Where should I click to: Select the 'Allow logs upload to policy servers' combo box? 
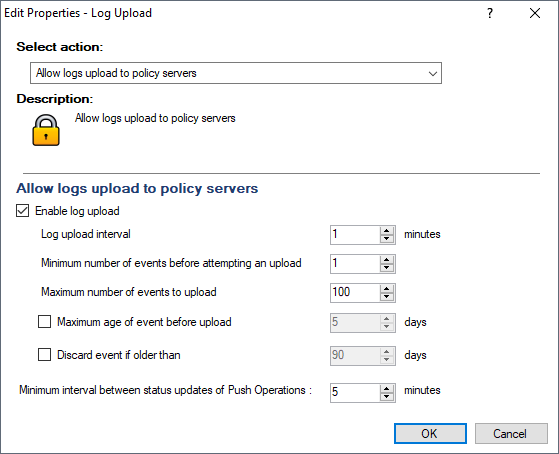[236, 73]
